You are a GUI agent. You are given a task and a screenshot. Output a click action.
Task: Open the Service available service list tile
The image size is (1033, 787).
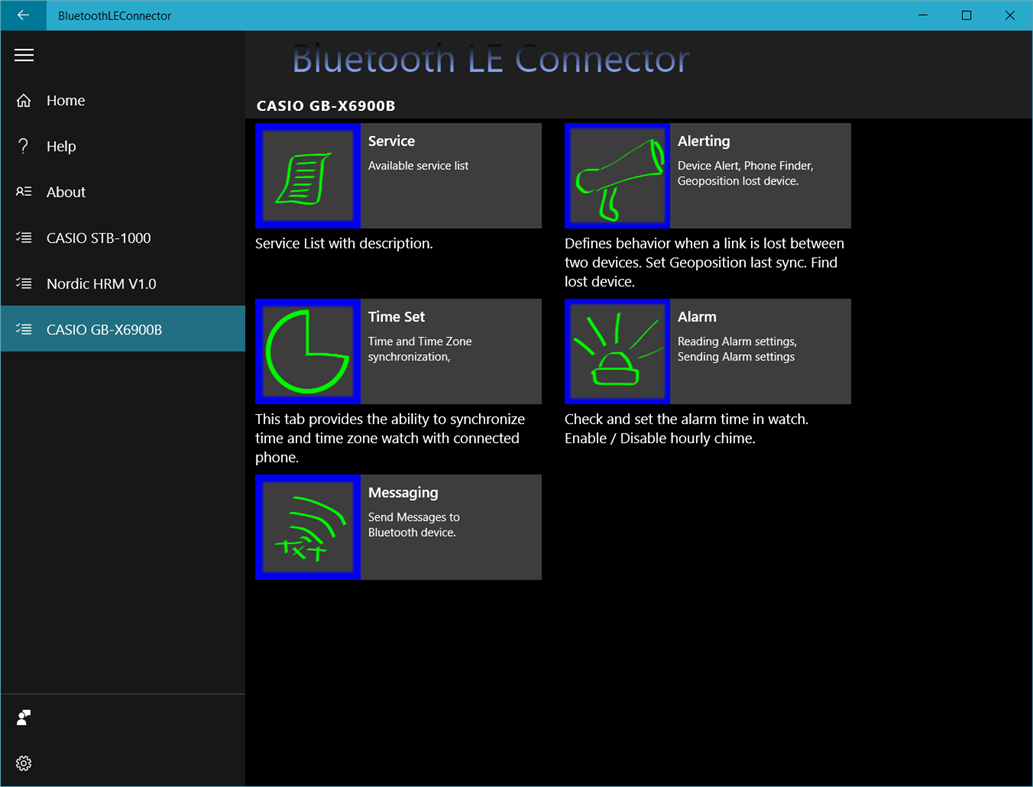450,174
